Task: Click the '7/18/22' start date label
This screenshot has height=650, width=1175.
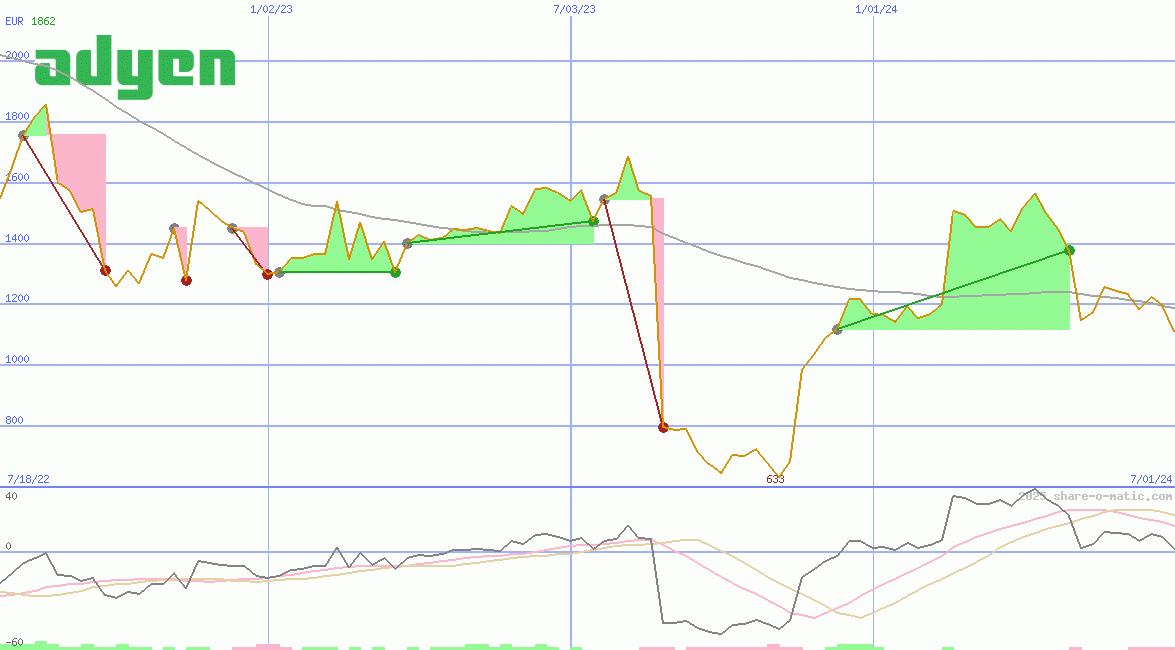Action: (x=28, y=479)
